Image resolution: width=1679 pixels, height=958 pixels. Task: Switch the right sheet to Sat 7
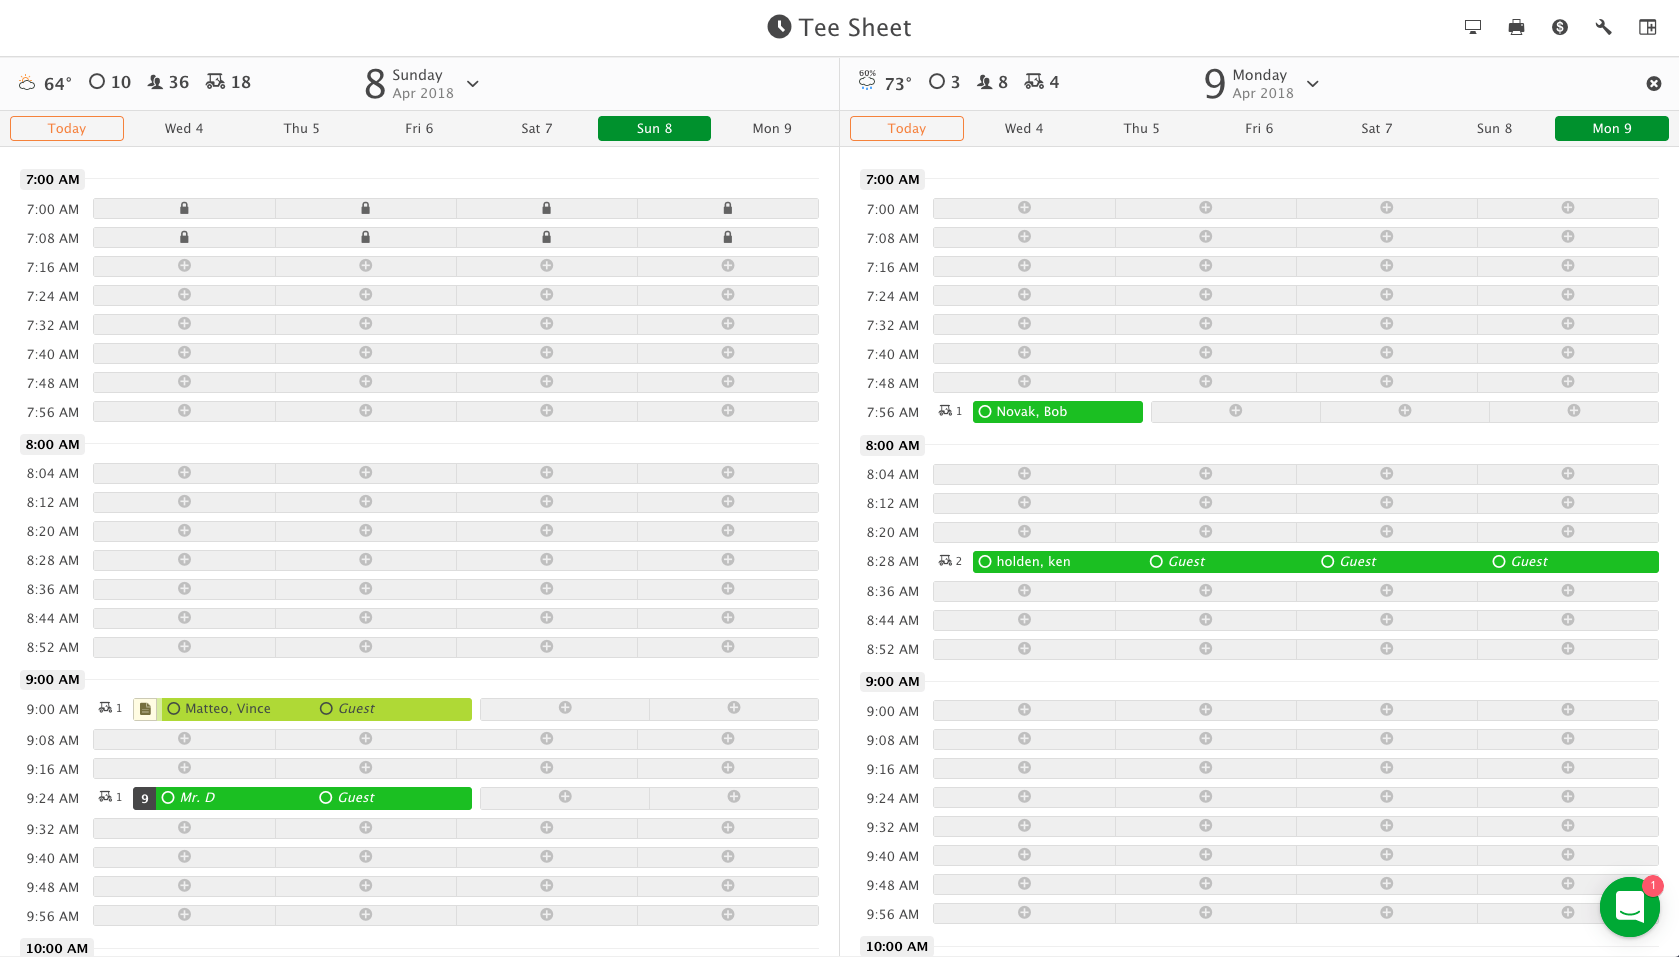point(1376,129)
